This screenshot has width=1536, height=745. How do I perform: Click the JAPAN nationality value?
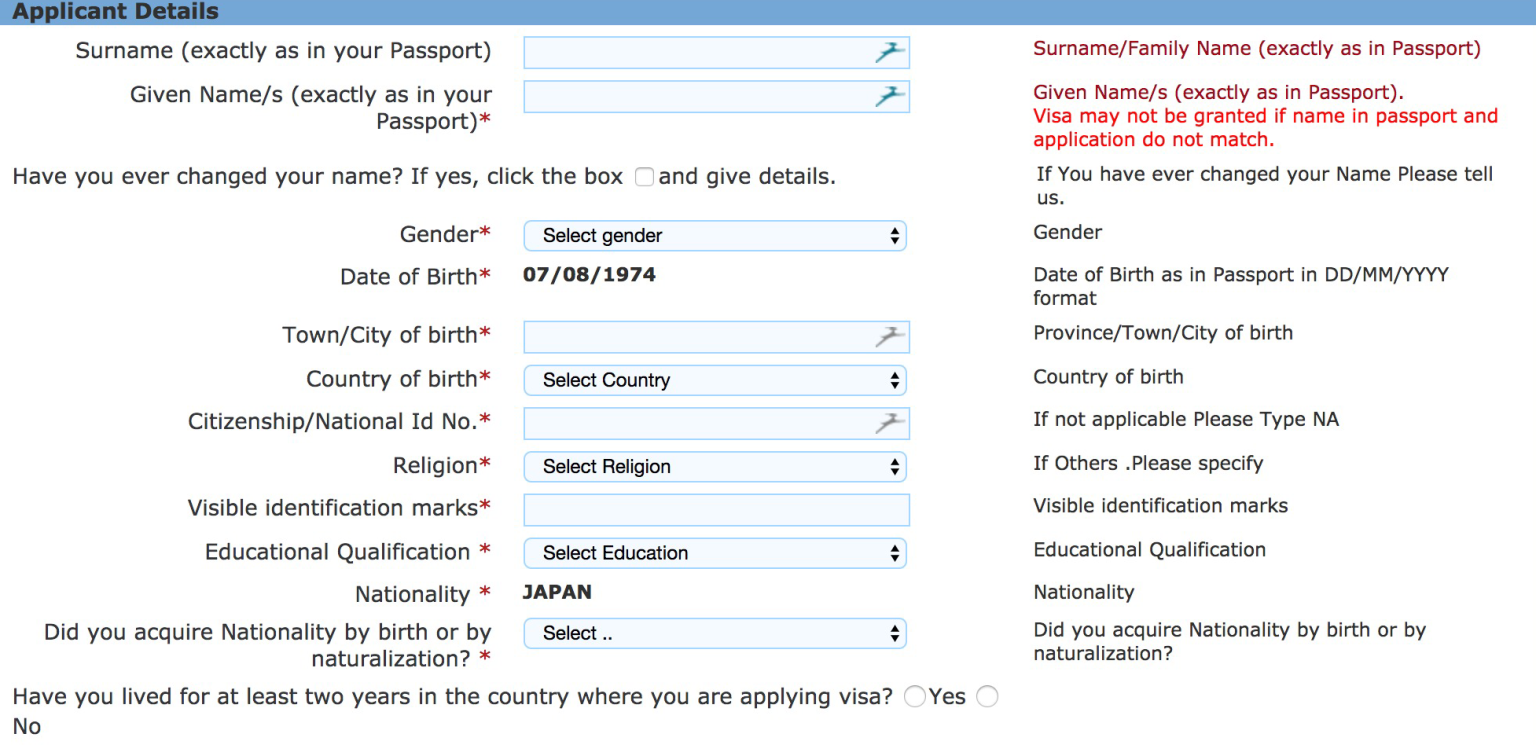(557, 592)
